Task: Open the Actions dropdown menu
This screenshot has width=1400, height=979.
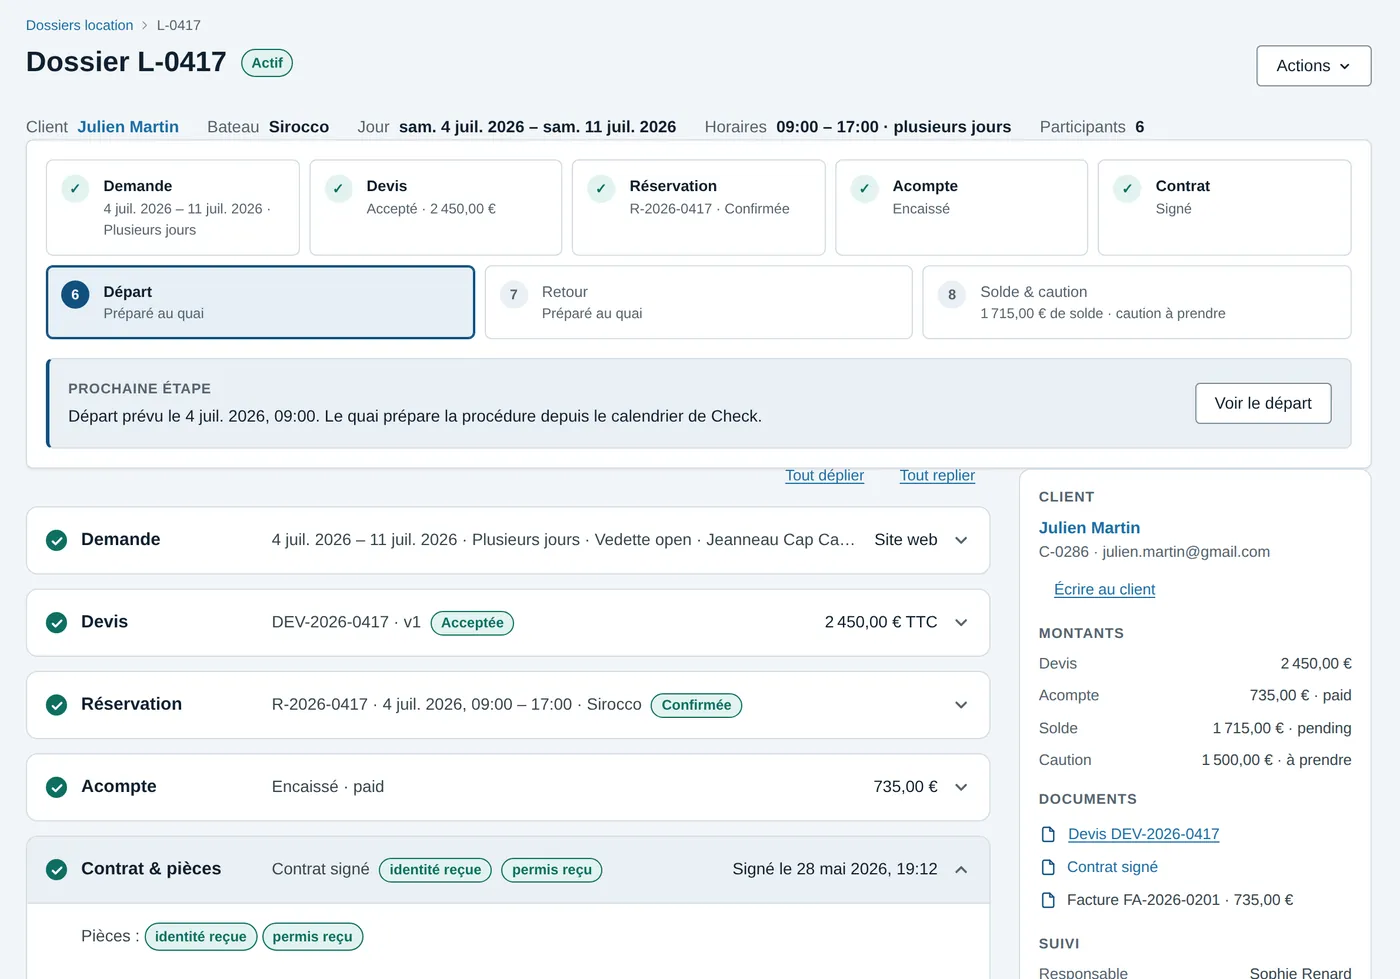Action: coord(1313,66)
